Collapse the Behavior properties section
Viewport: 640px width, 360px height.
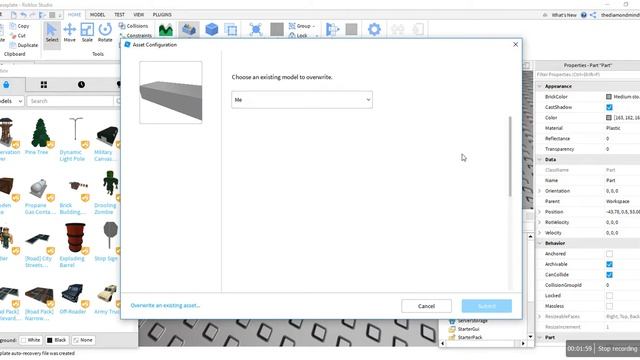(540, 243)
